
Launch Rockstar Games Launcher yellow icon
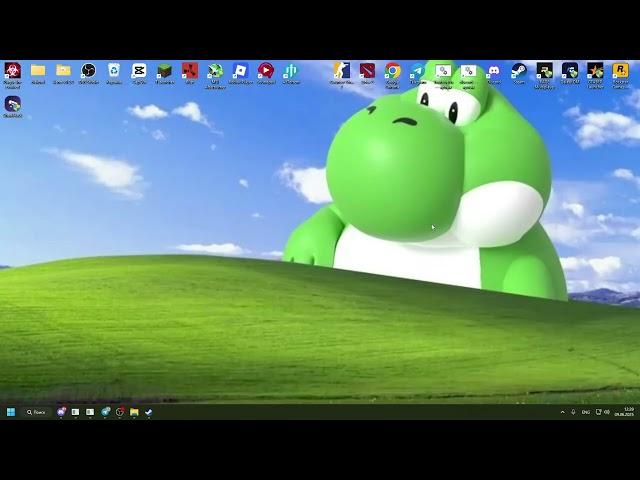tap(620, 71)
